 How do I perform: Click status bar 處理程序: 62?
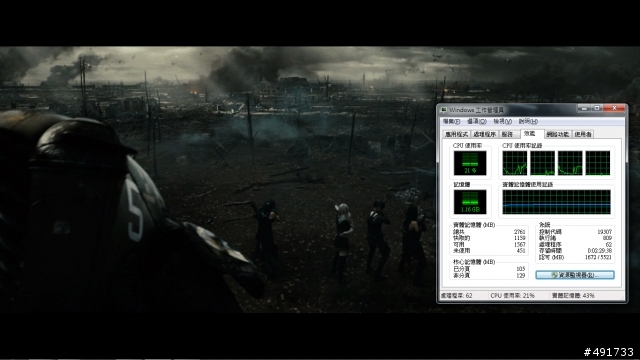456,296
